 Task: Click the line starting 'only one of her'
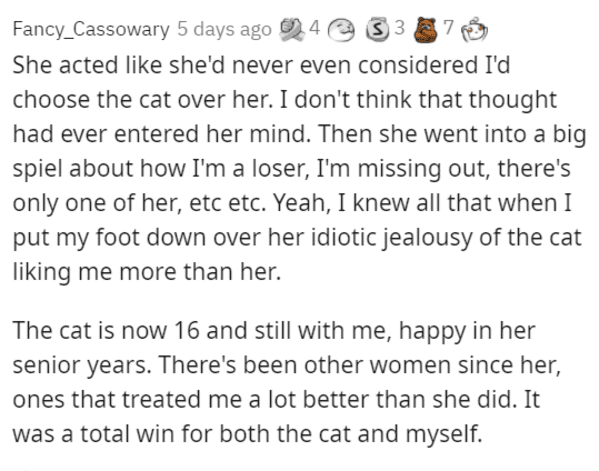[x=292, y=203]
